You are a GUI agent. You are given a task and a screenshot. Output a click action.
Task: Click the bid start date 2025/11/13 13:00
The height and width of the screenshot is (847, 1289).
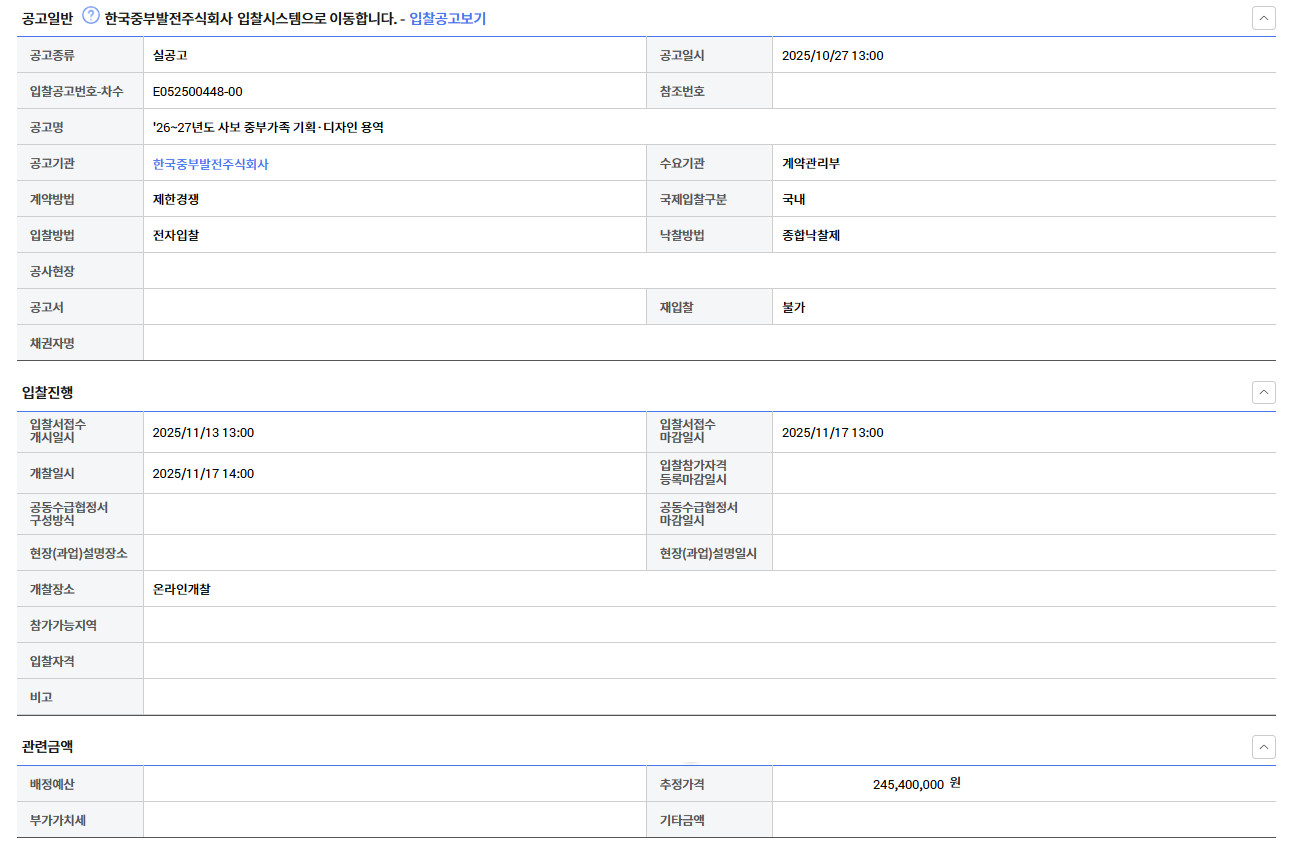click(203, 433)
